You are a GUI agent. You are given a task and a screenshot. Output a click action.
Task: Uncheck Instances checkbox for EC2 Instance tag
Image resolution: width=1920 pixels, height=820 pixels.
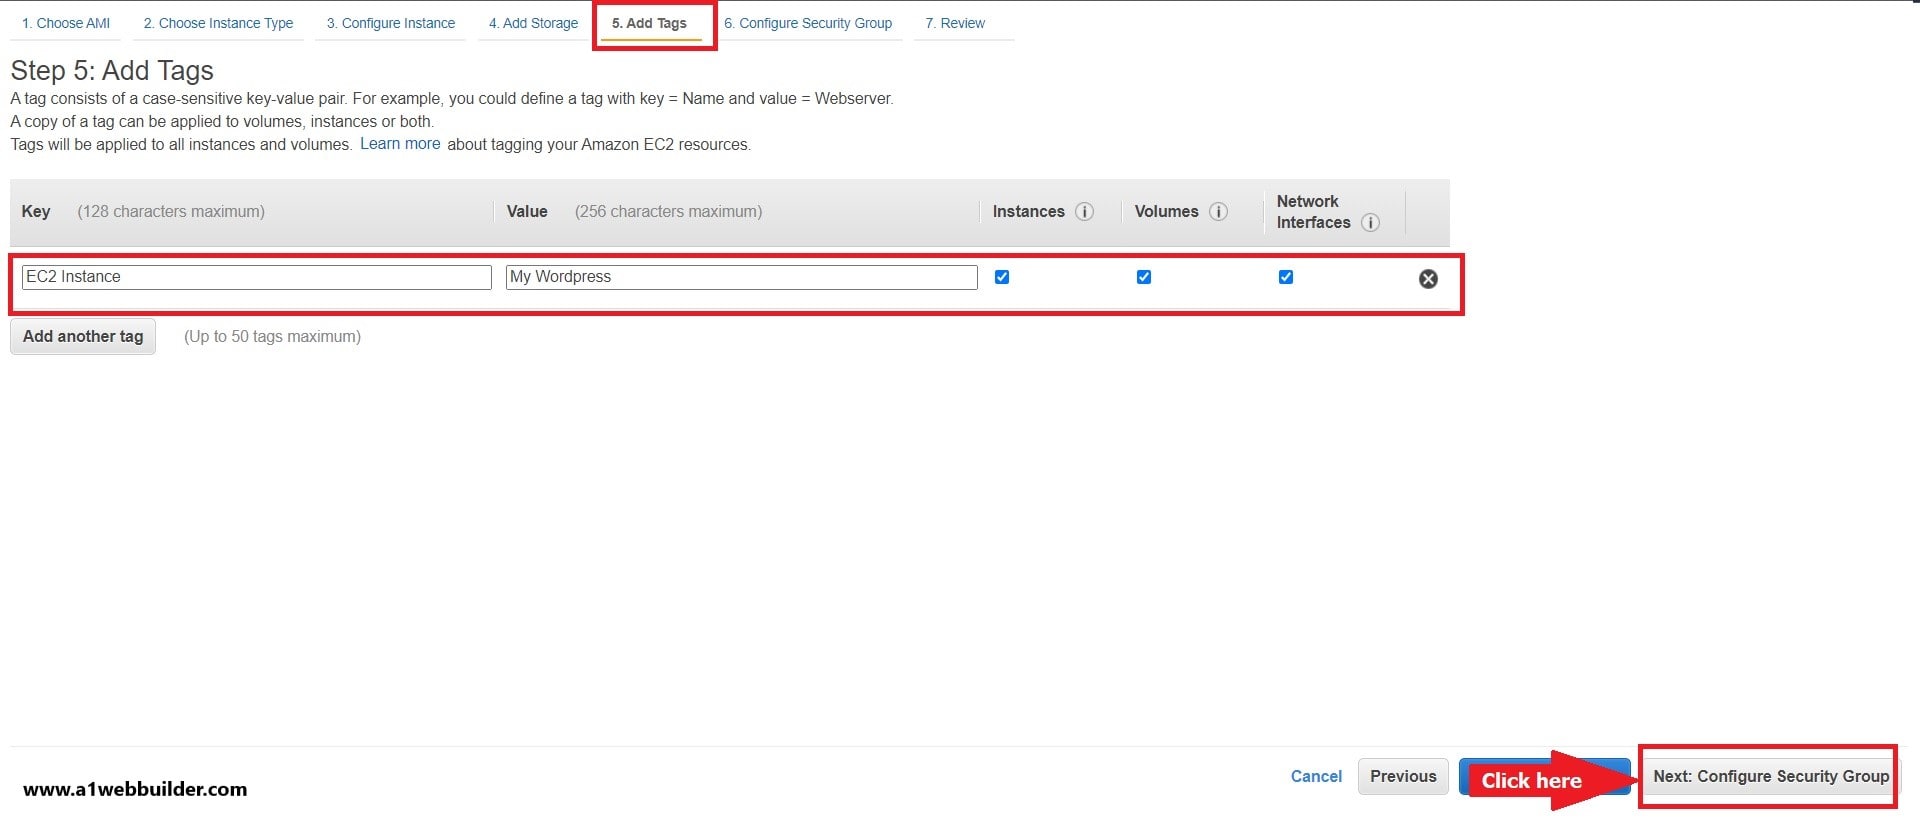1002,277
